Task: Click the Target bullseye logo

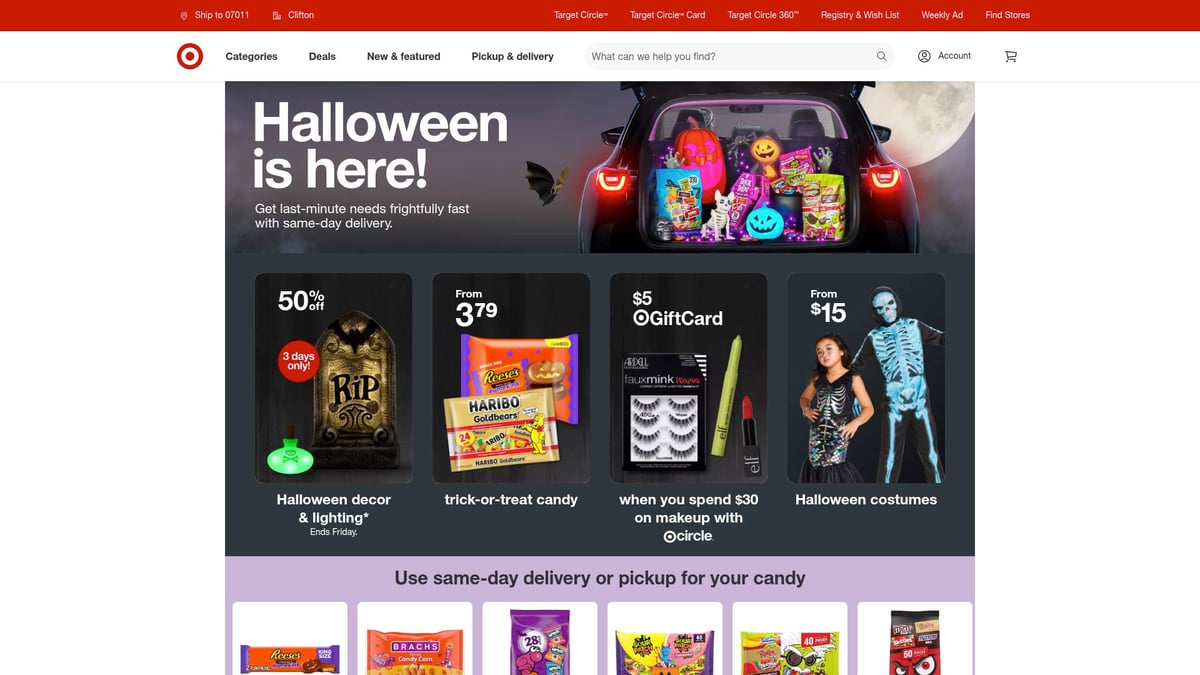Action: [190, 56]
